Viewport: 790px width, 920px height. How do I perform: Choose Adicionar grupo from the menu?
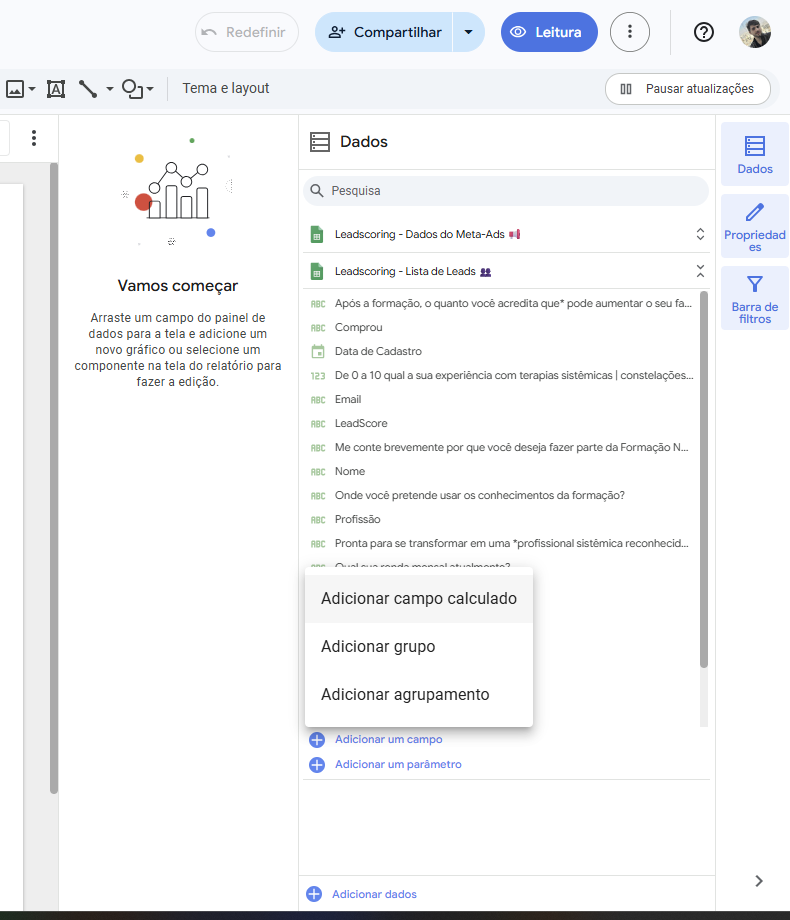[378, 647]
